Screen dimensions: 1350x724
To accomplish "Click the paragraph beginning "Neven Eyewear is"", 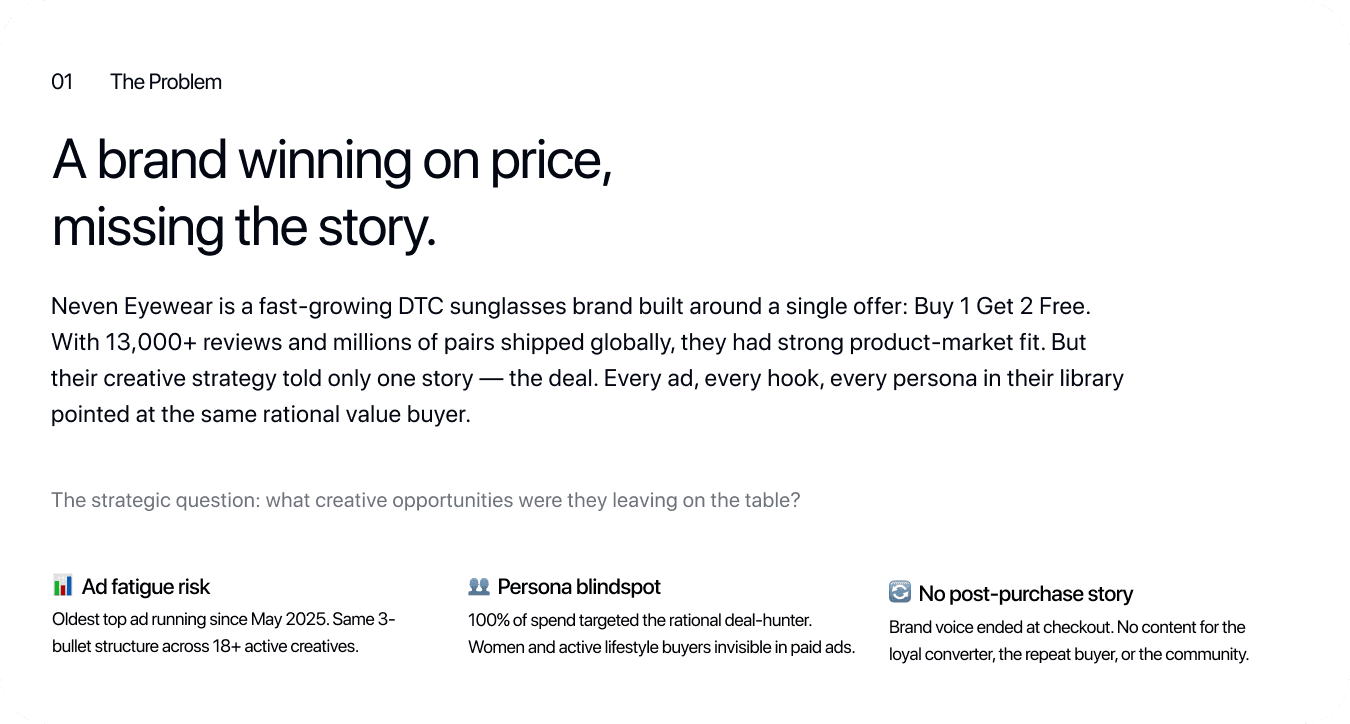I will [588, 360].
